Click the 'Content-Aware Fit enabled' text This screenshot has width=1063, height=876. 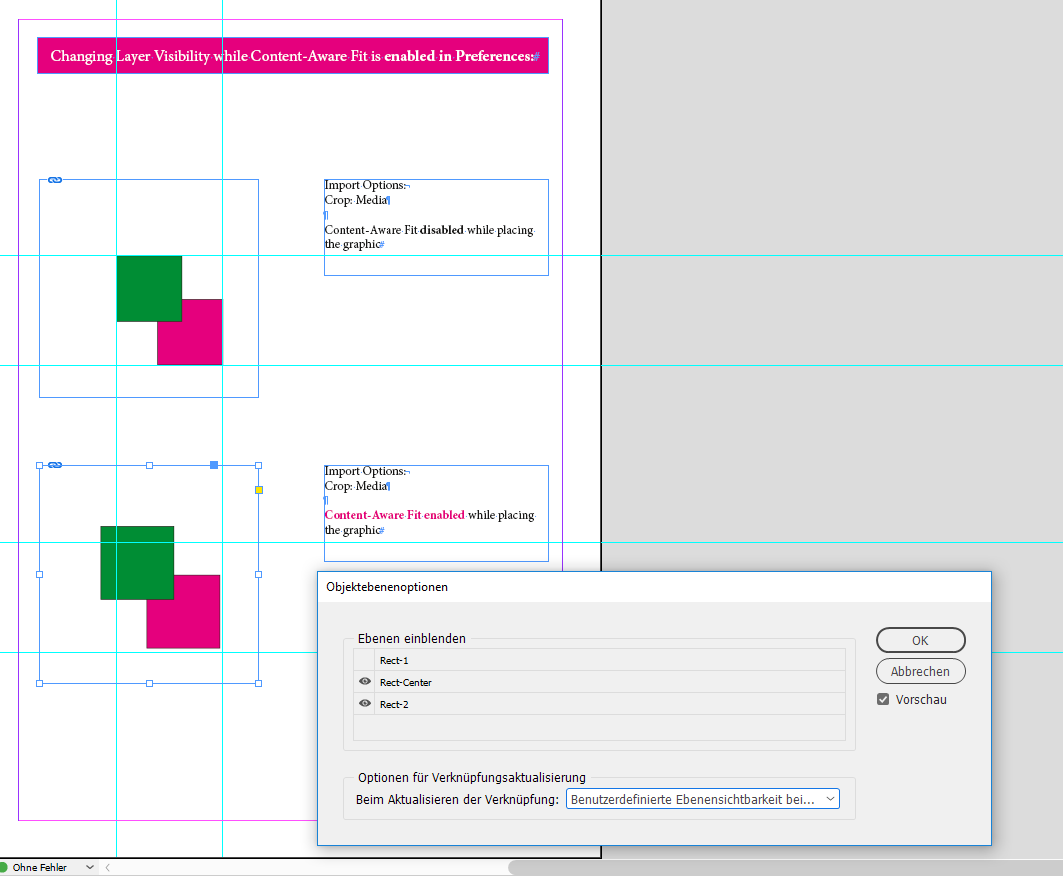pyautogui.click(x=395, y=515)
